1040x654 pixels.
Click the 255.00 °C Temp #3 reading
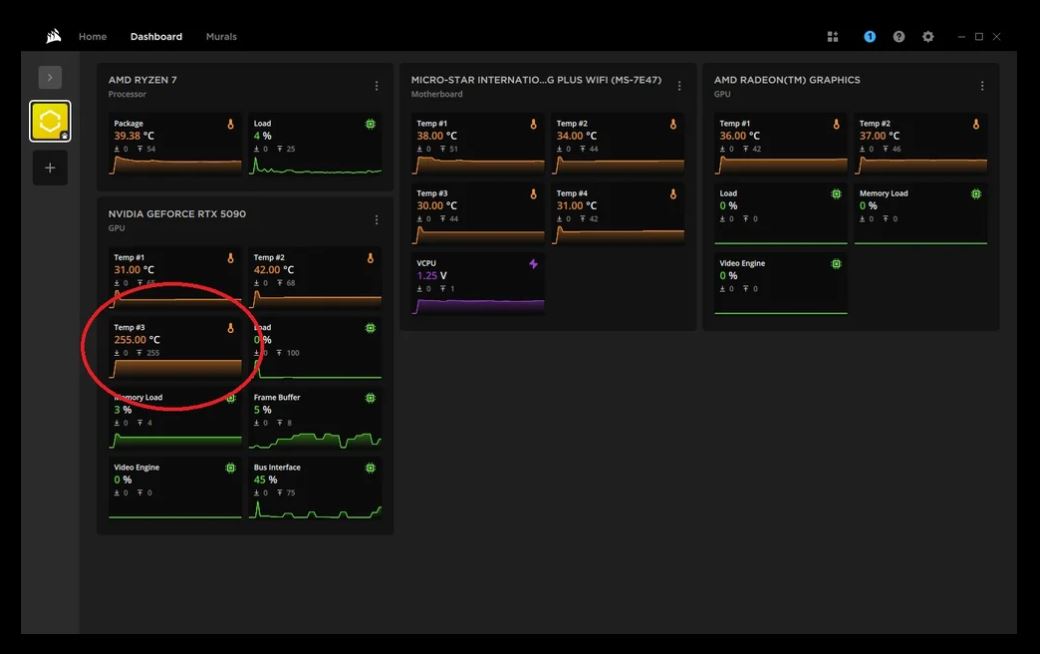[137, 340]
